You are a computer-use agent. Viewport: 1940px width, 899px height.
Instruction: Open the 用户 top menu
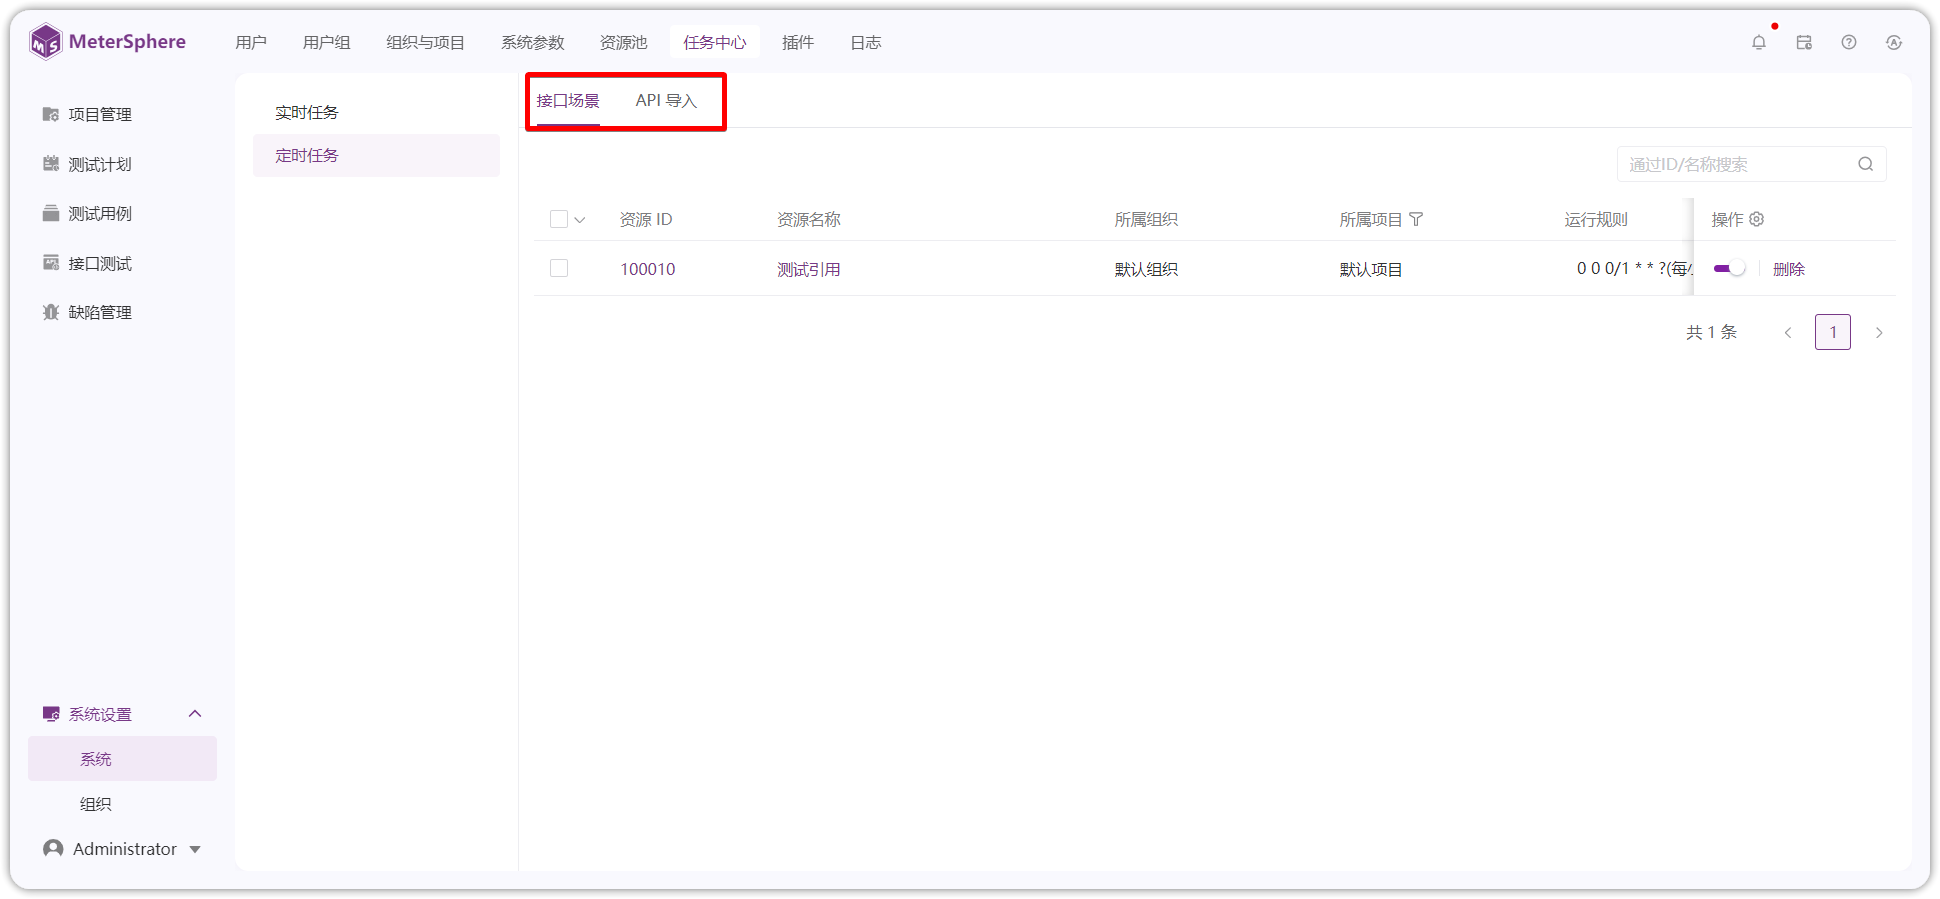coord(251,42)
